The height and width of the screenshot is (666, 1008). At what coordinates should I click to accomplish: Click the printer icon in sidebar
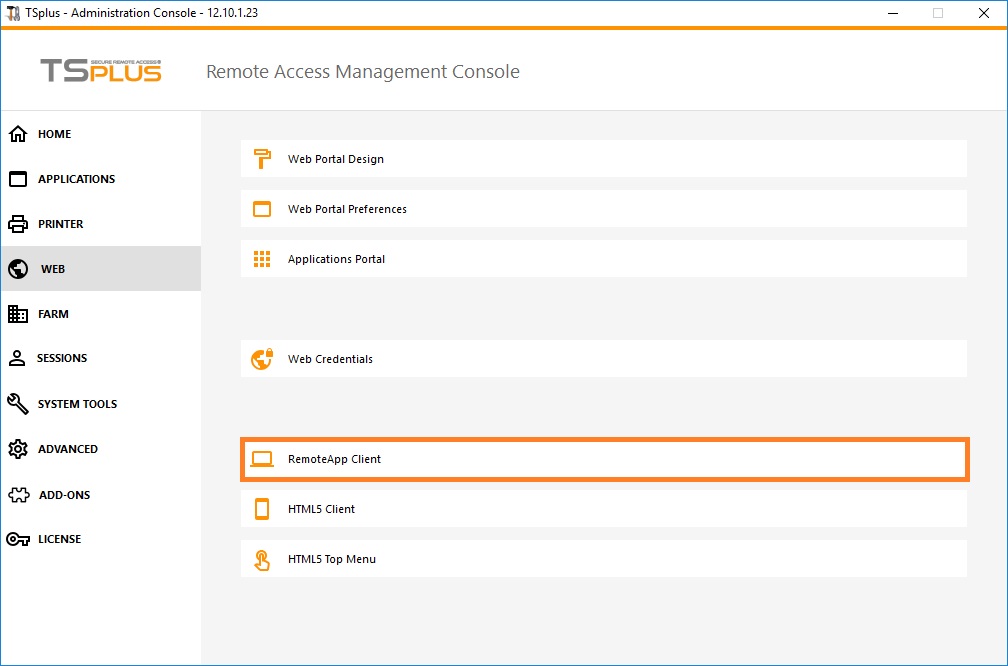coord(18,224)
